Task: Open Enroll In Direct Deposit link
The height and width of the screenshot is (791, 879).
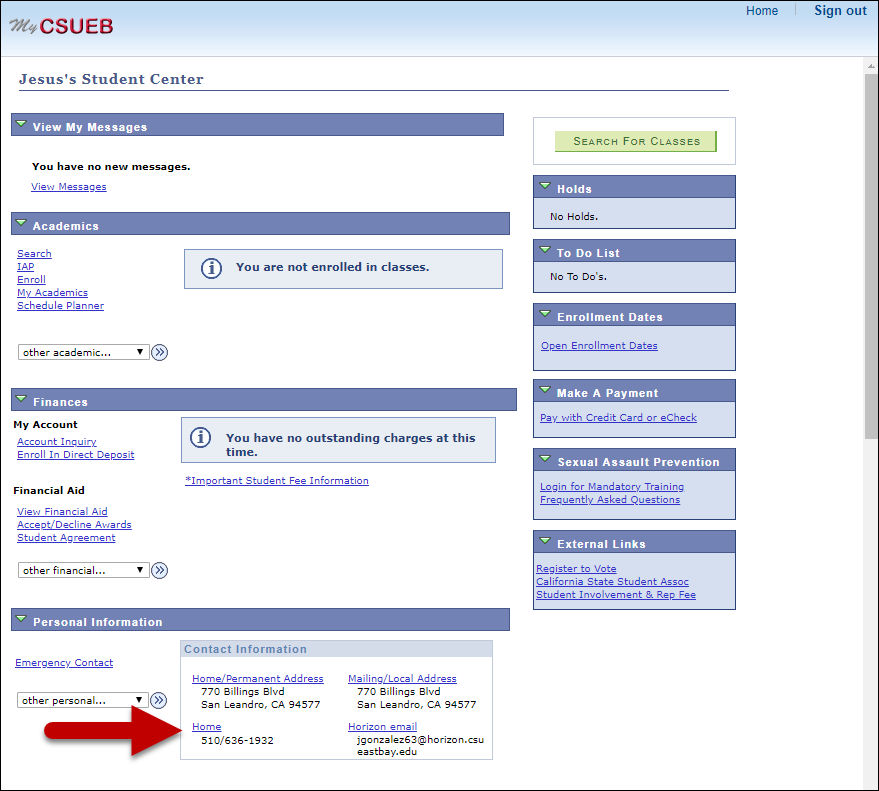Action: (x=76, y=455)
